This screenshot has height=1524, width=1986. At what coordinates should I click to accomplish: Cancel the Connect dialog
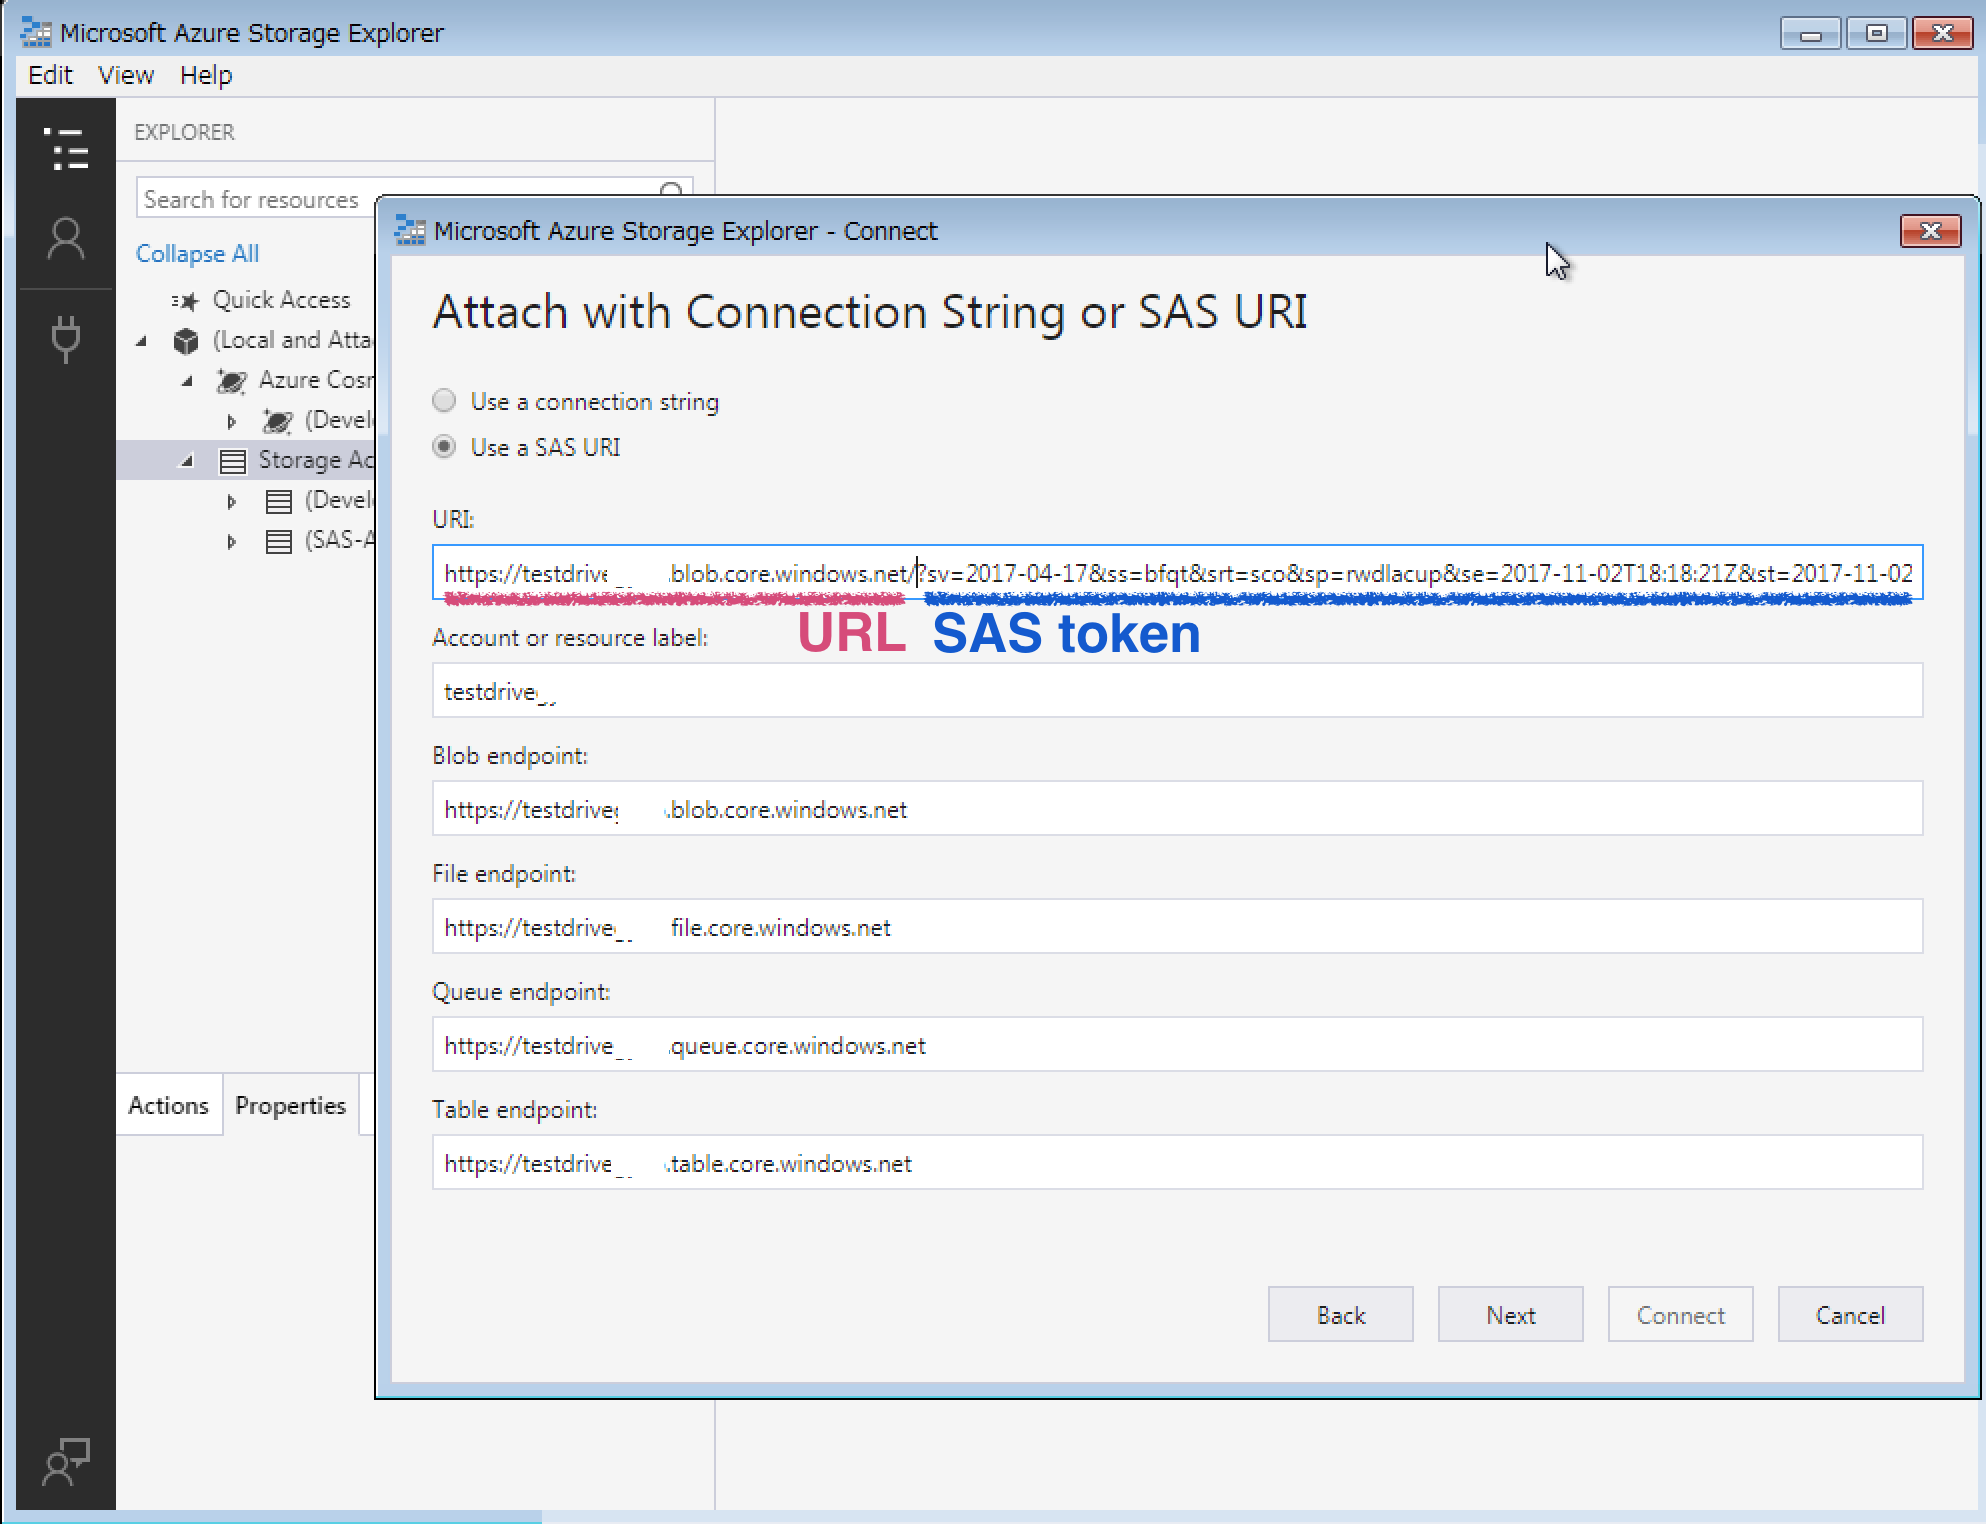click(1850, 1315)
